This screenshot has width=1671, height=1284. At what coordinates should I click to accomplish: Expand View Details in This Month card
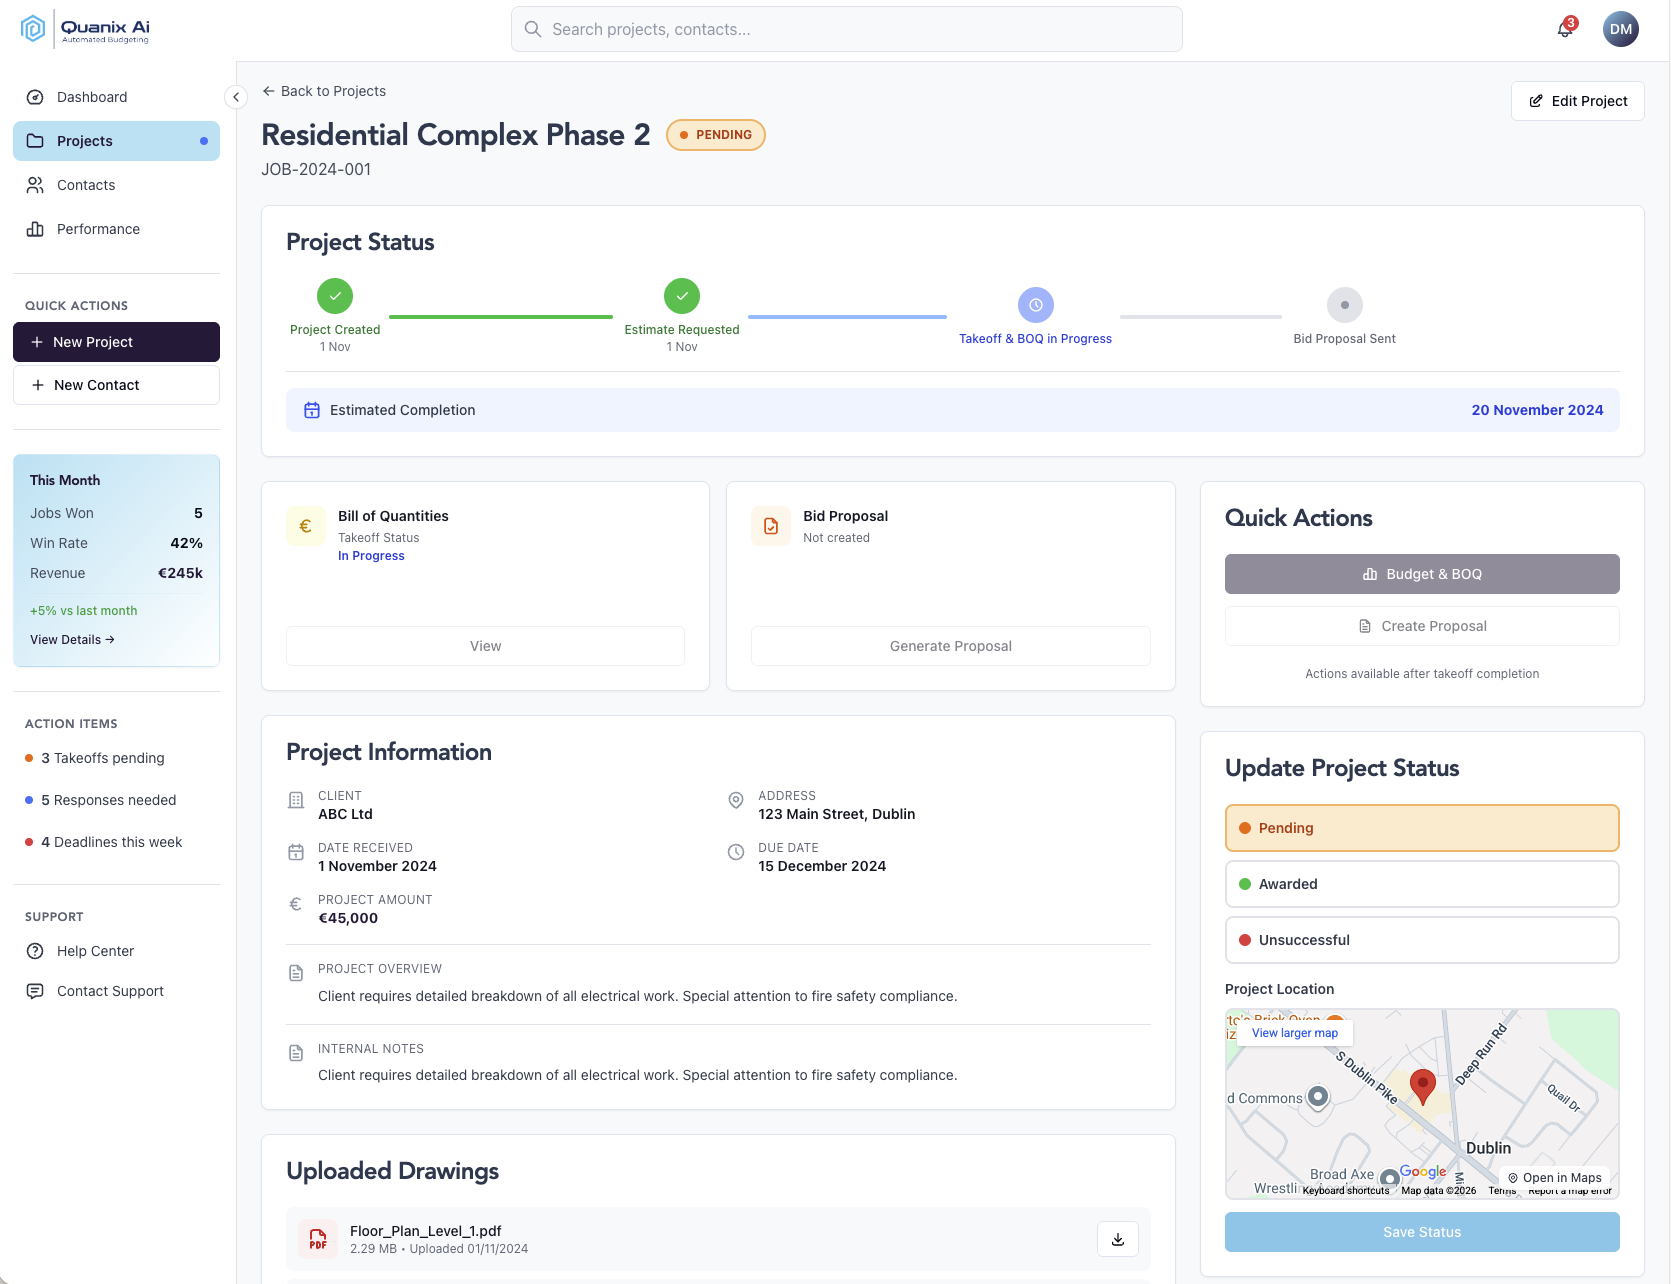click(72, 640)
